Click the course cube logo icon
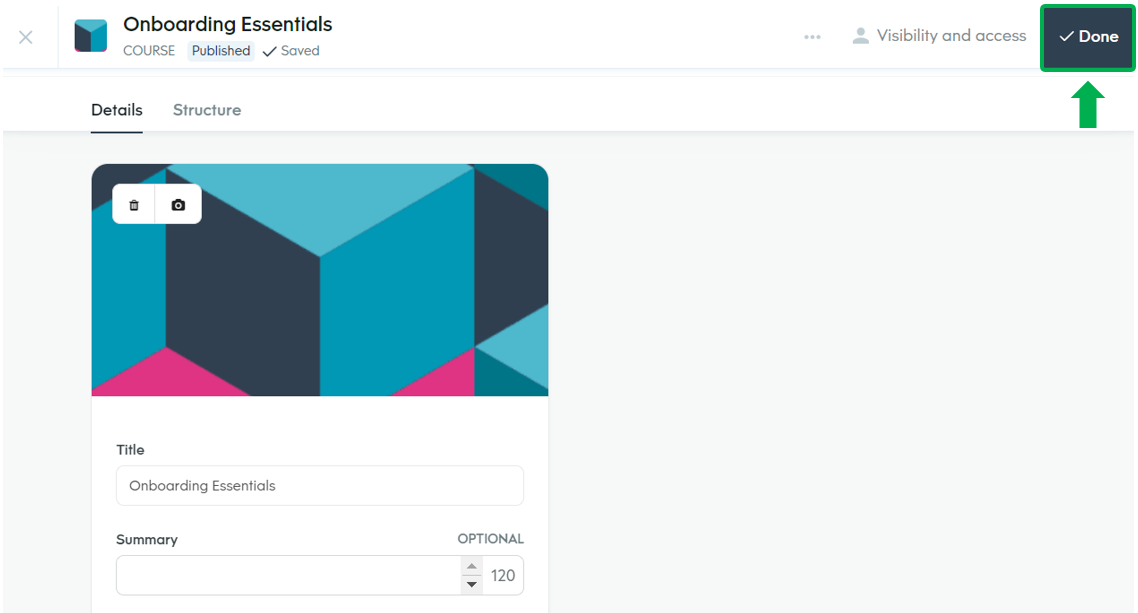This screenshot has width=1138, height=613. 91,36
